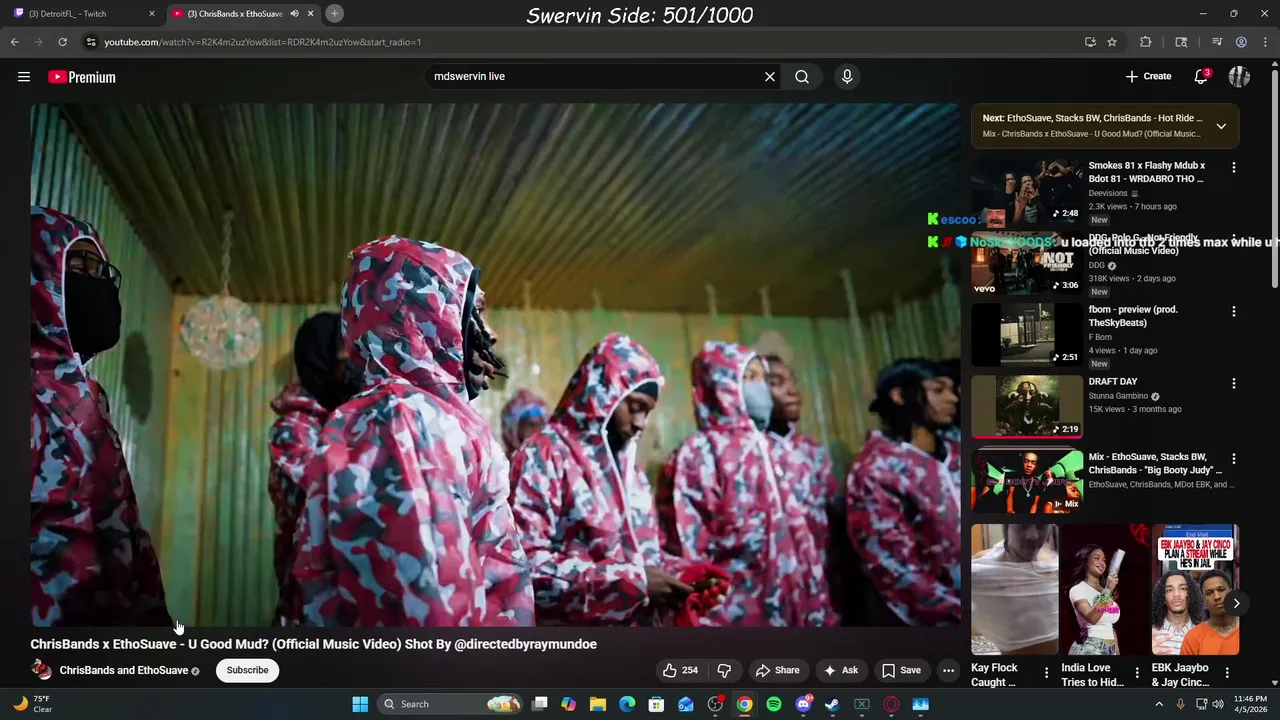Open the Ask AI button
Image resolution: width=1280 pixels, height=720 pixels.
pos(840,670)
